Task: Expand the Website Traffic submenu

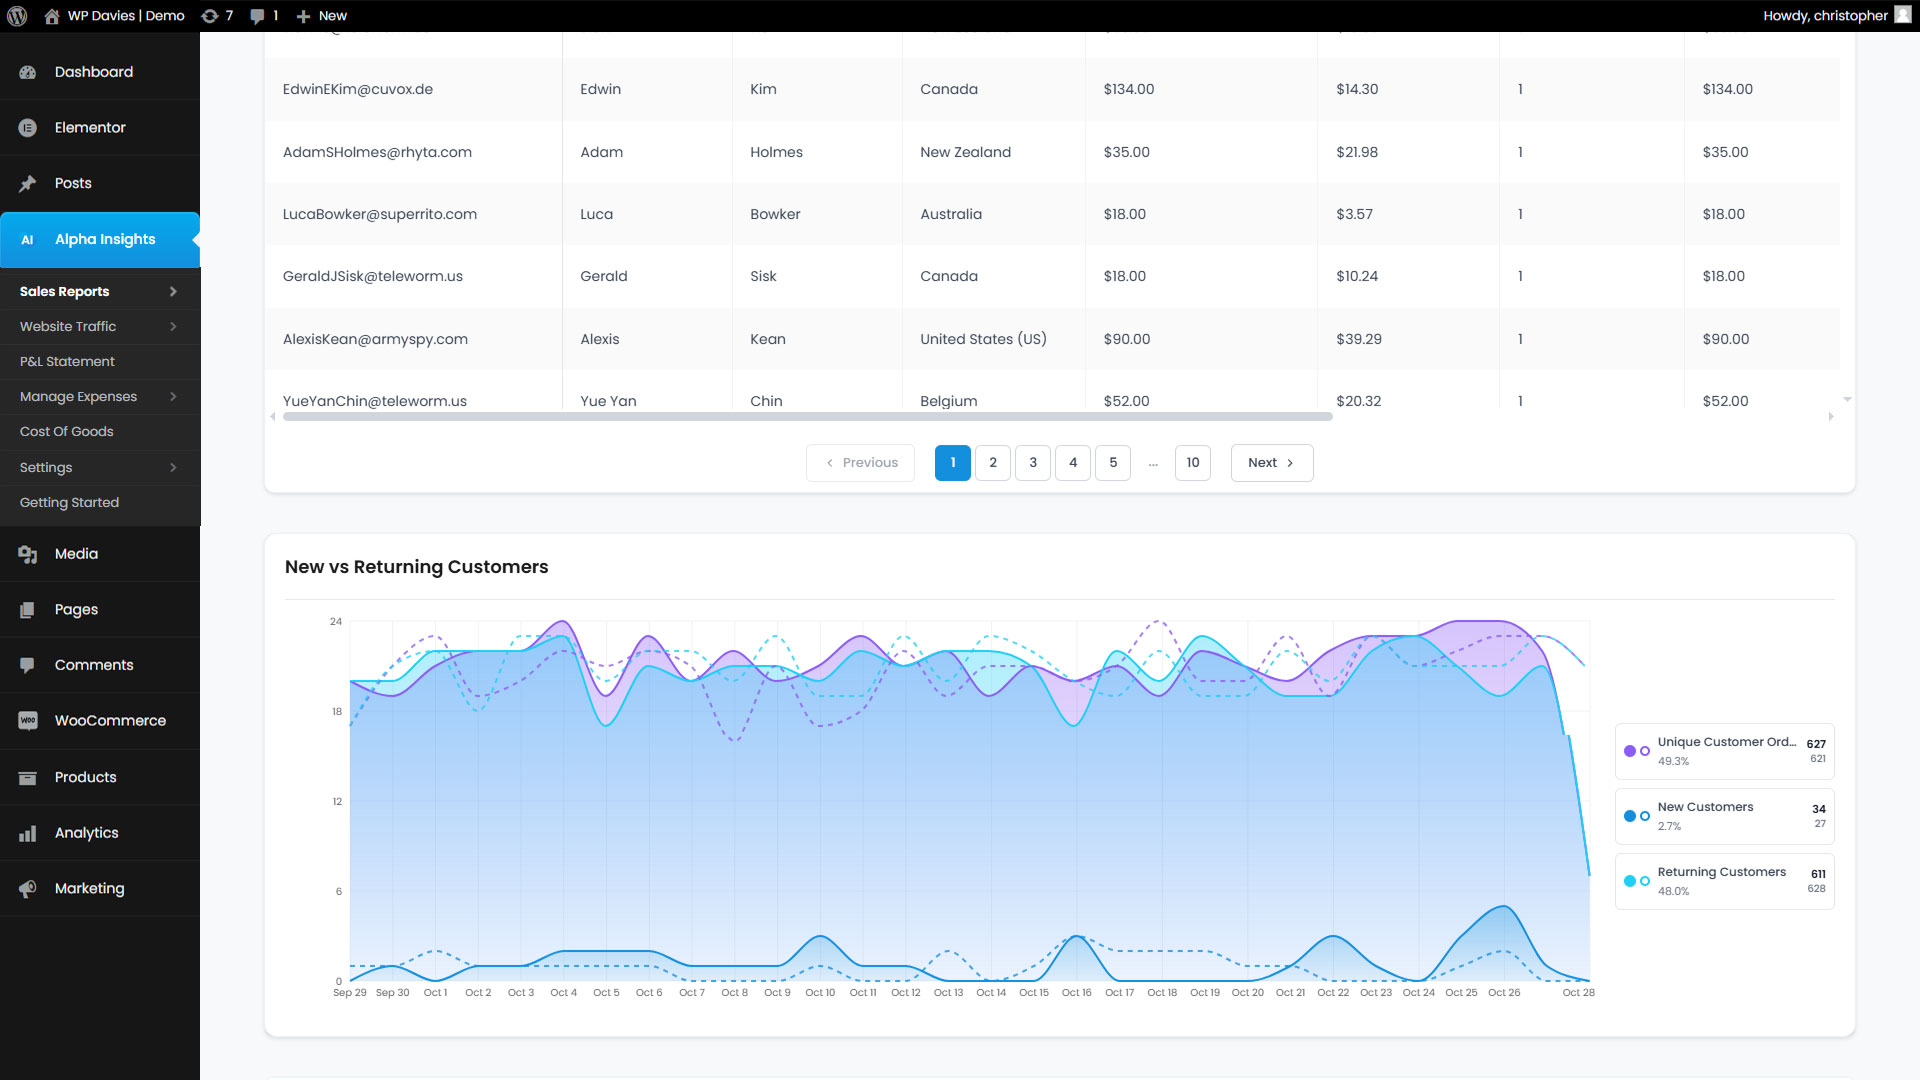Action: coord(173,327)
